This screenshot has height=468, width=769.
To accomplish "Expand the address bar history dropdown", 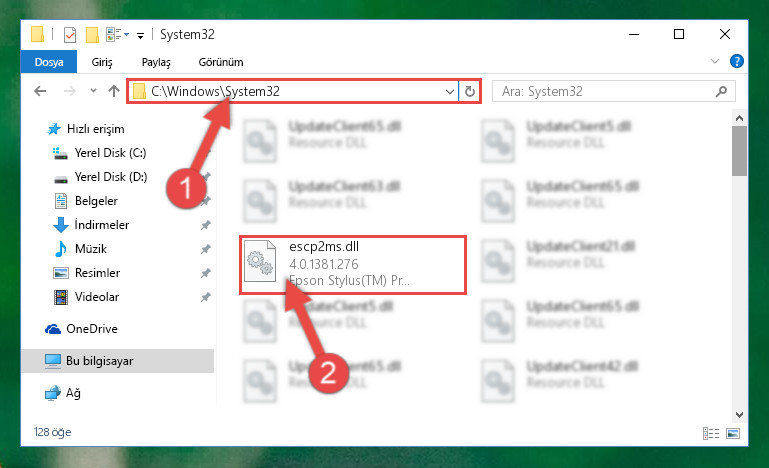I will (449, 91).
